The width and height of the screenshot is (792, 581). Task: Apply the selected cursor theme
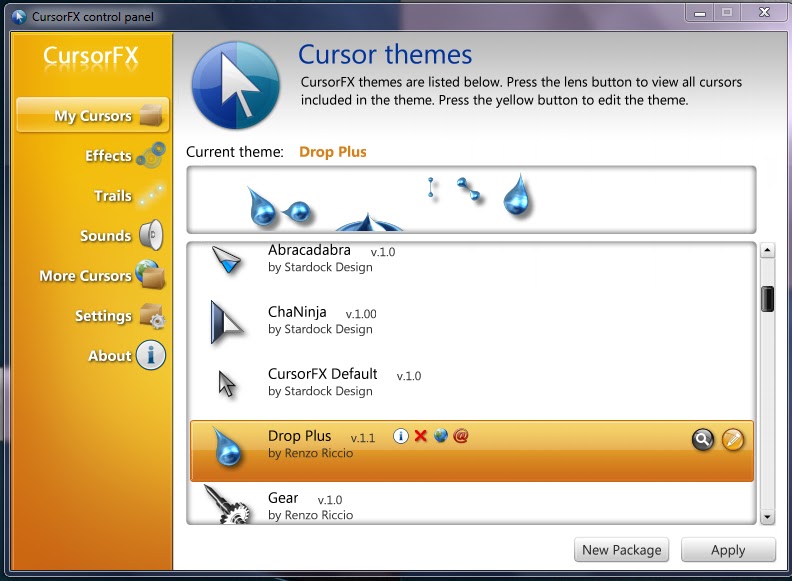pos(728,550)
